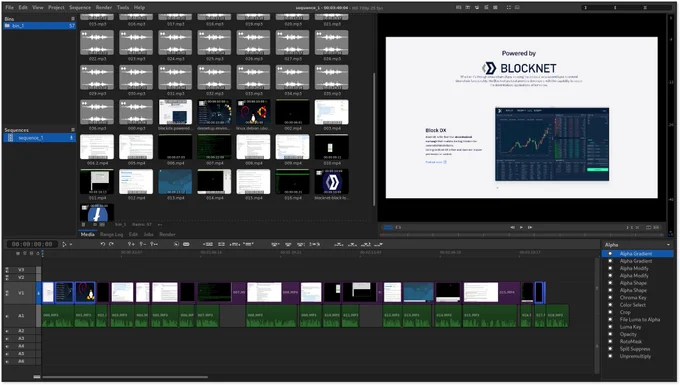Step to next frame in monitor

coord(530,227)
